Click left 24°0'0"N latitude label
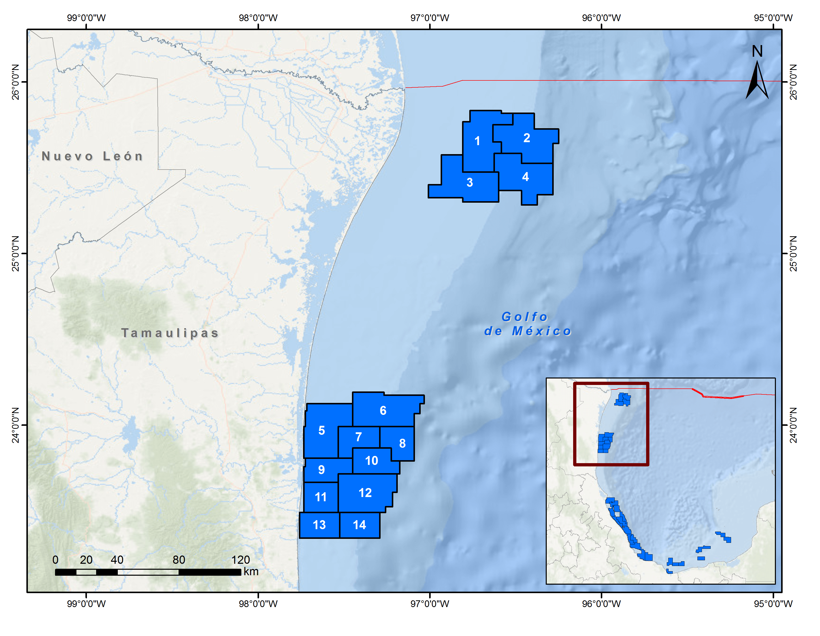 point(15,425)
